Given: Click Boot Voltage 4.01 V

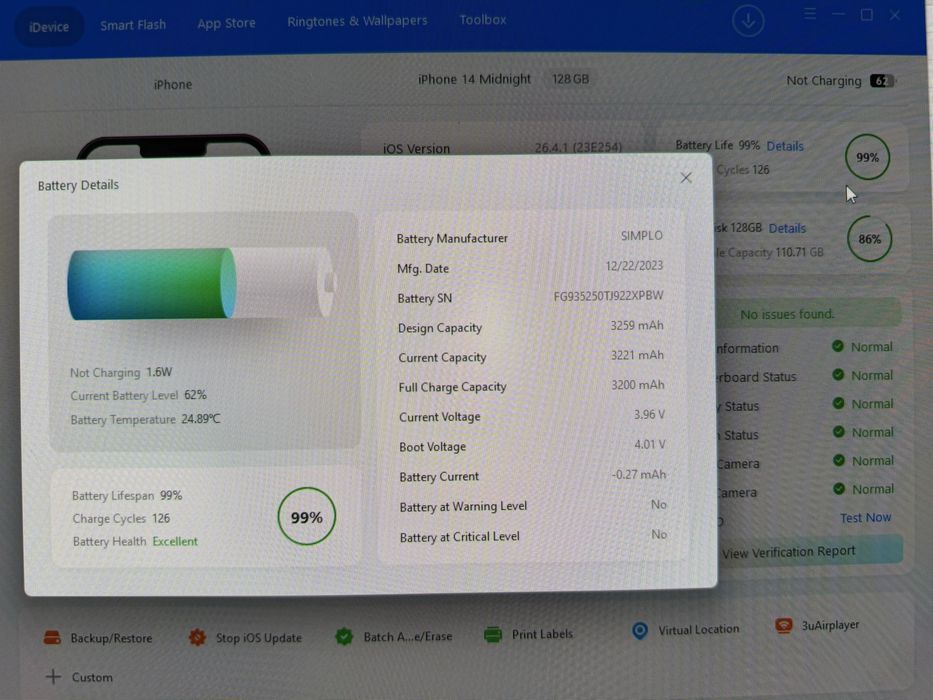Looking at the screenshot, I should click(x=650, y=444).
